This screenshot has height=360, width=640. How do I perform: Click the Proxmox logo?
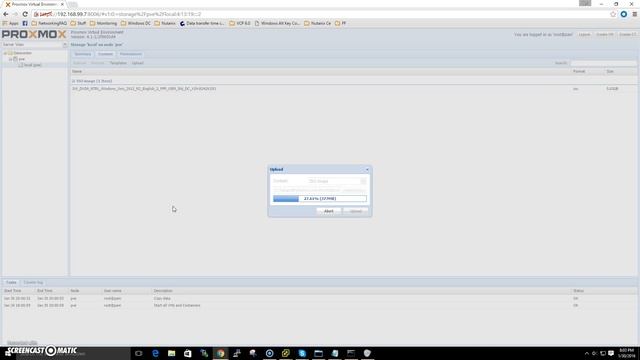click(x=34, y=34)
